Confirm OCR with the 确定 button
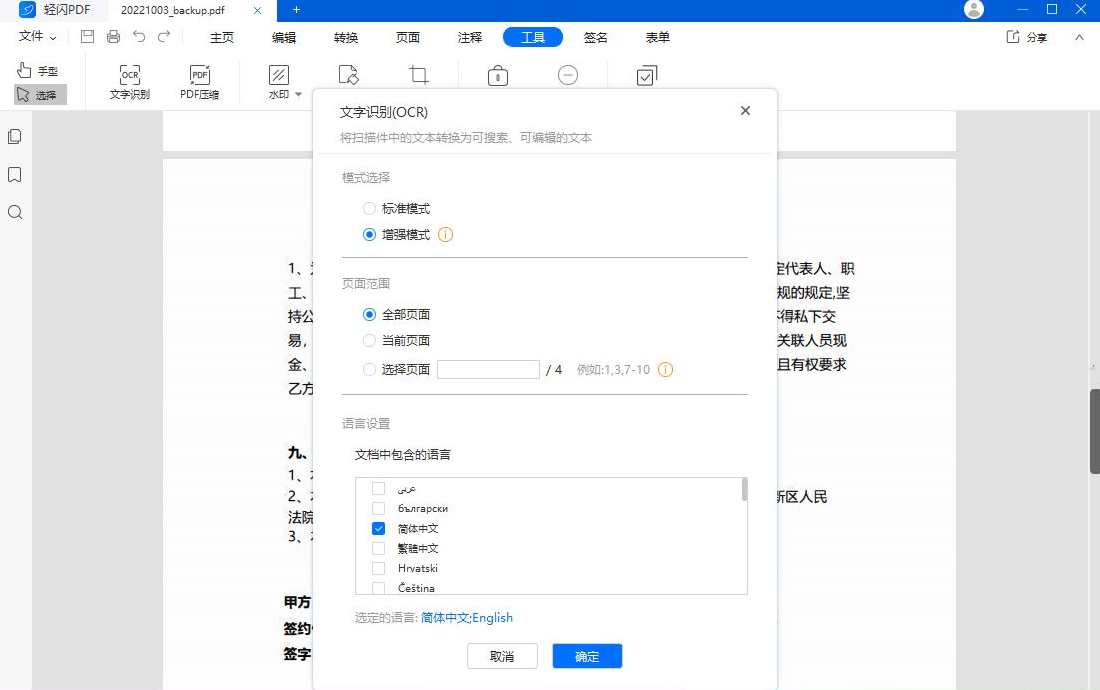 tap(587, 656)
